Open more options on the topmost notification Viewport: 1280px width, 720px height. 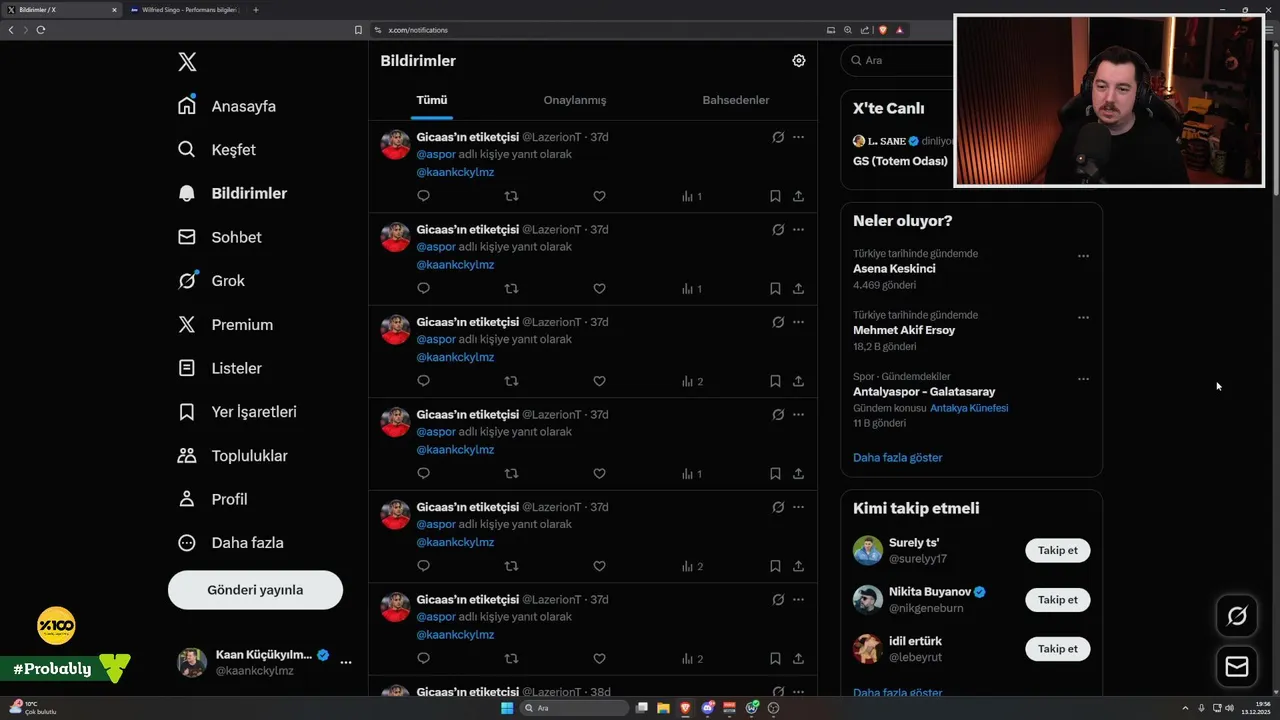[x=798, y=137]
